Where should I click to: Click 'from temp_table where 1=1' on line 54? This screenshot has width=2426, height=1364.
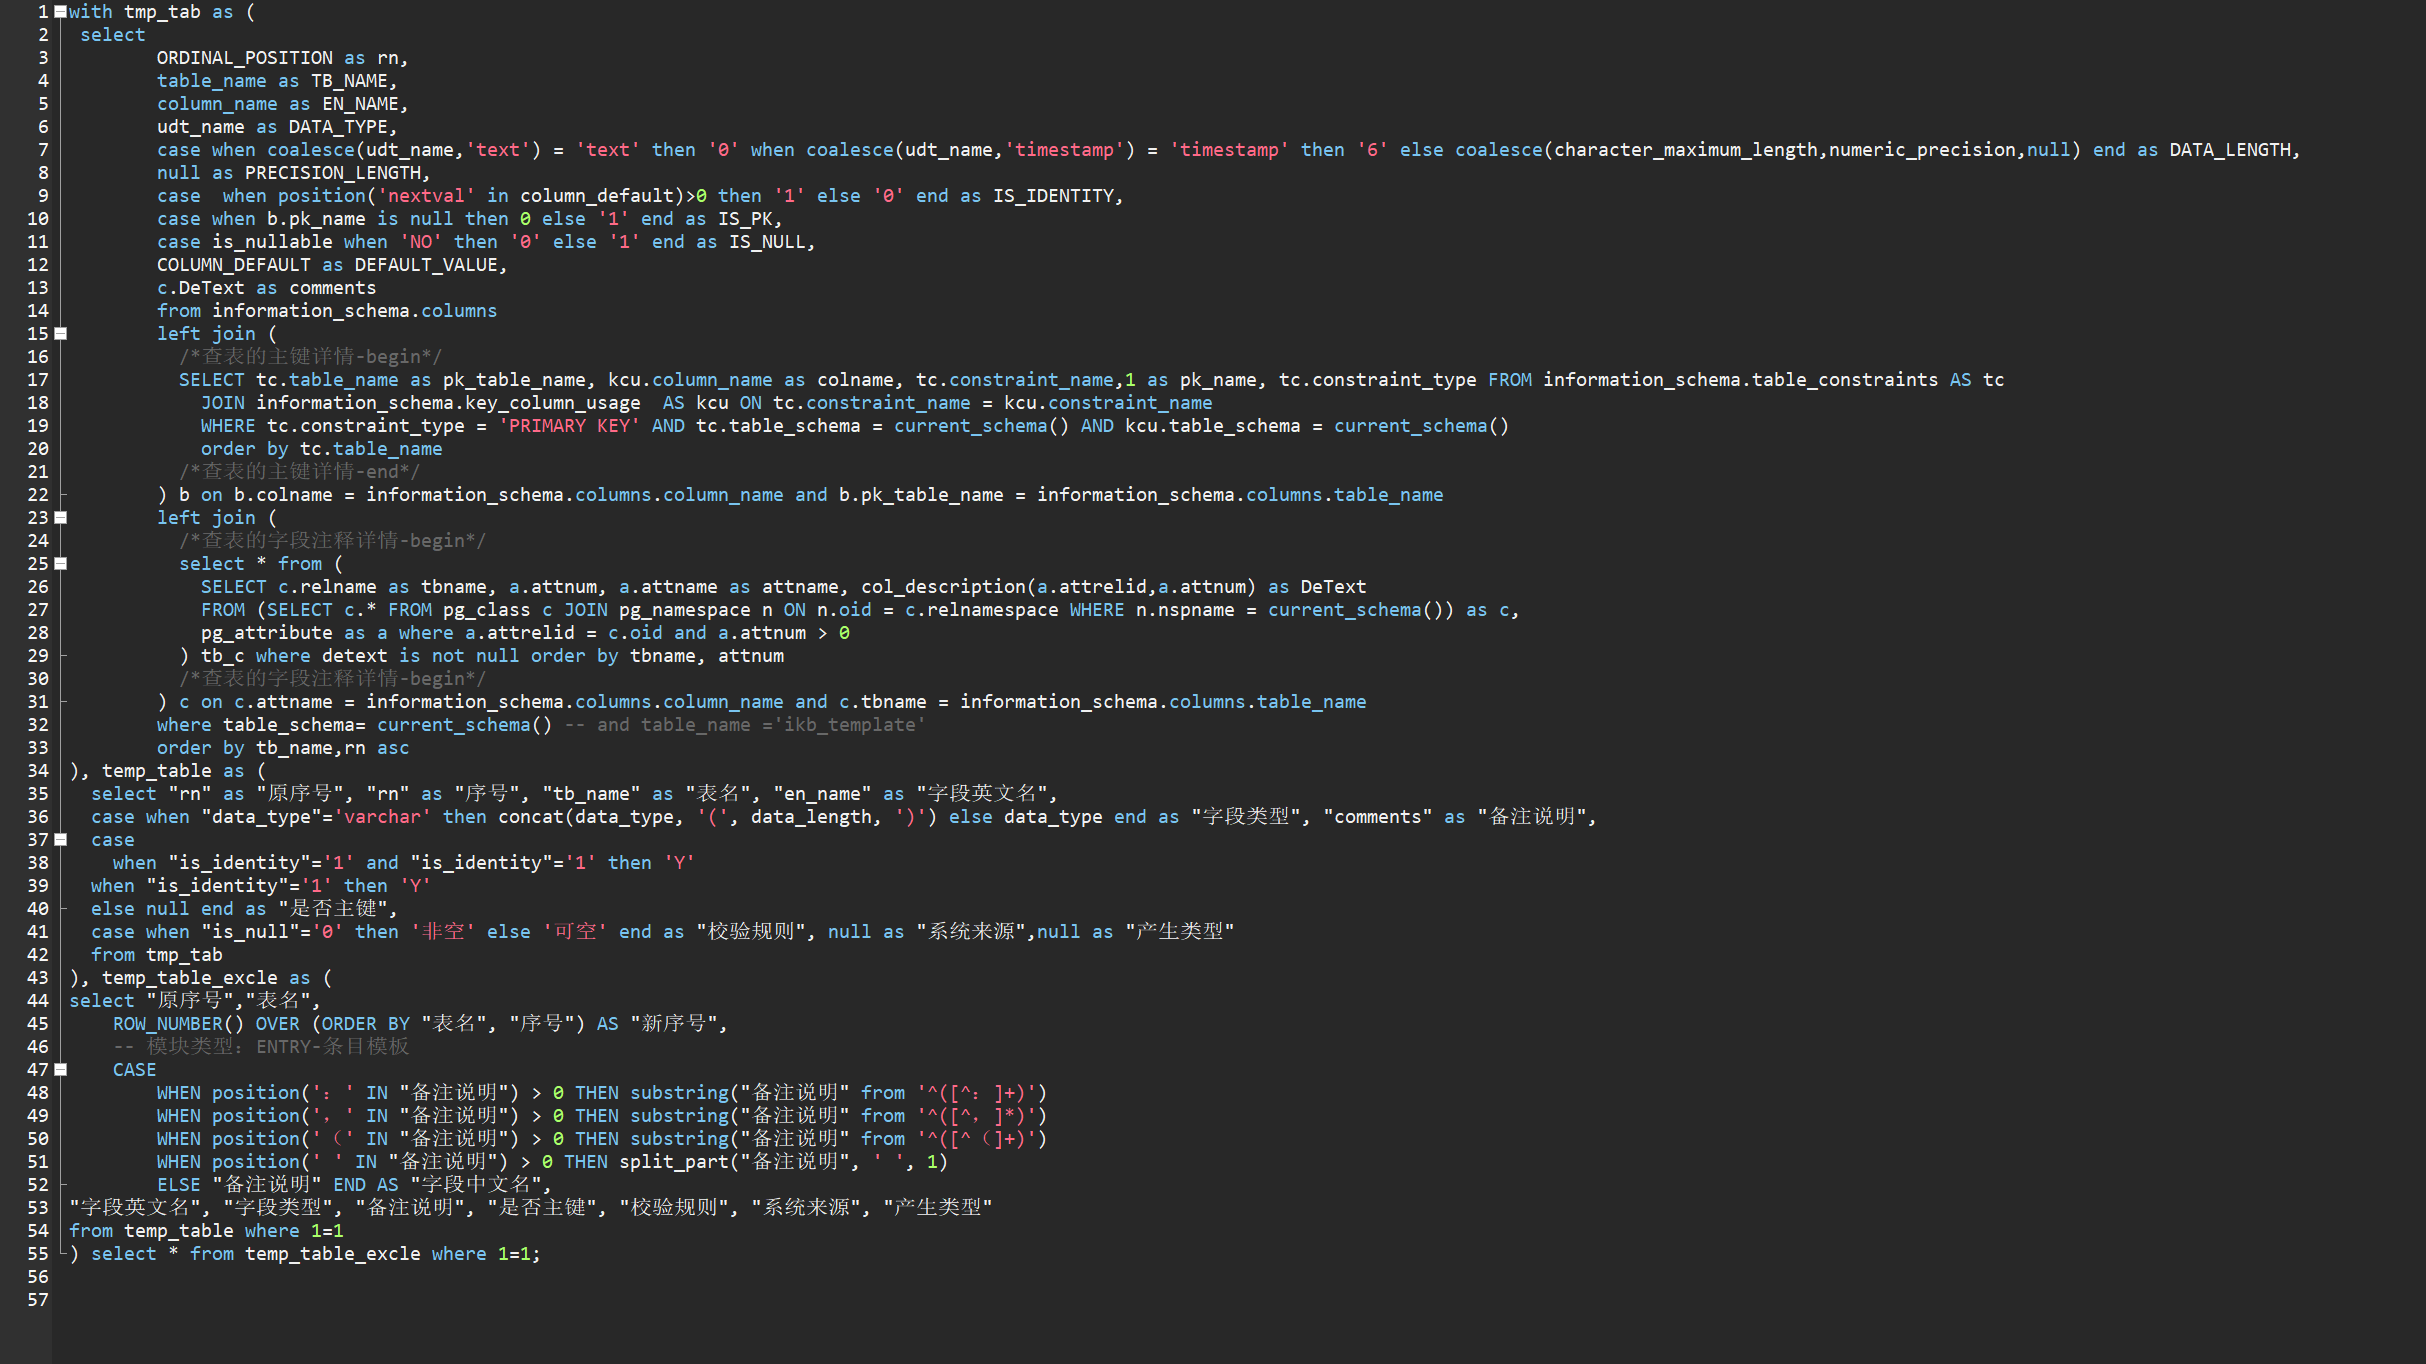(x=206, y=1231)
